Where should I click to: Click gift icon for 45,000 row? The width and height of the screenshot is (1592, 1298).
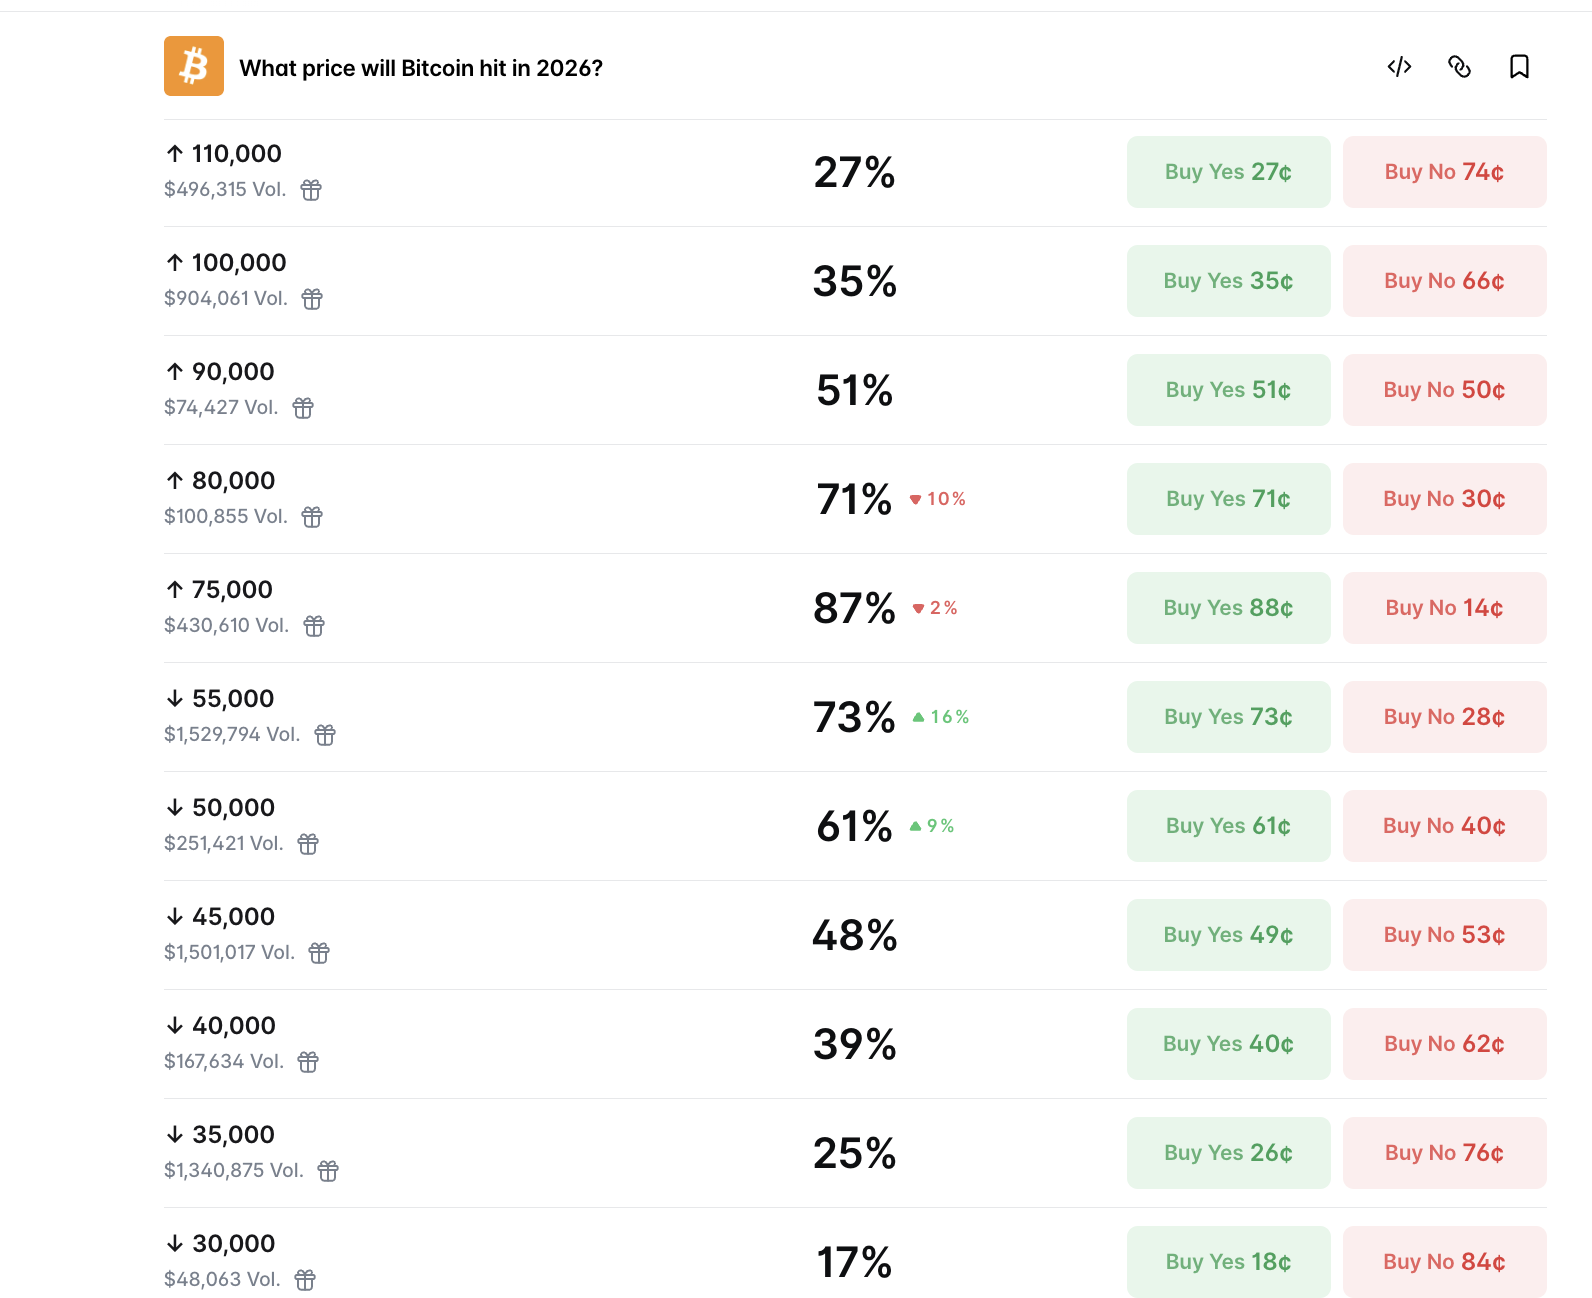pos(319,953)
